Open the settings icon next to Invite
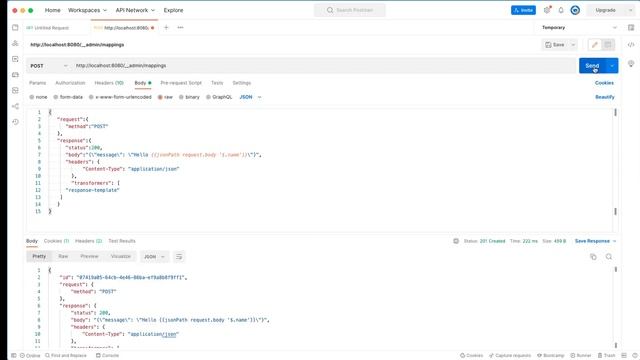The width and height of the screenshot is (640, 360). (x=547, y=10)
